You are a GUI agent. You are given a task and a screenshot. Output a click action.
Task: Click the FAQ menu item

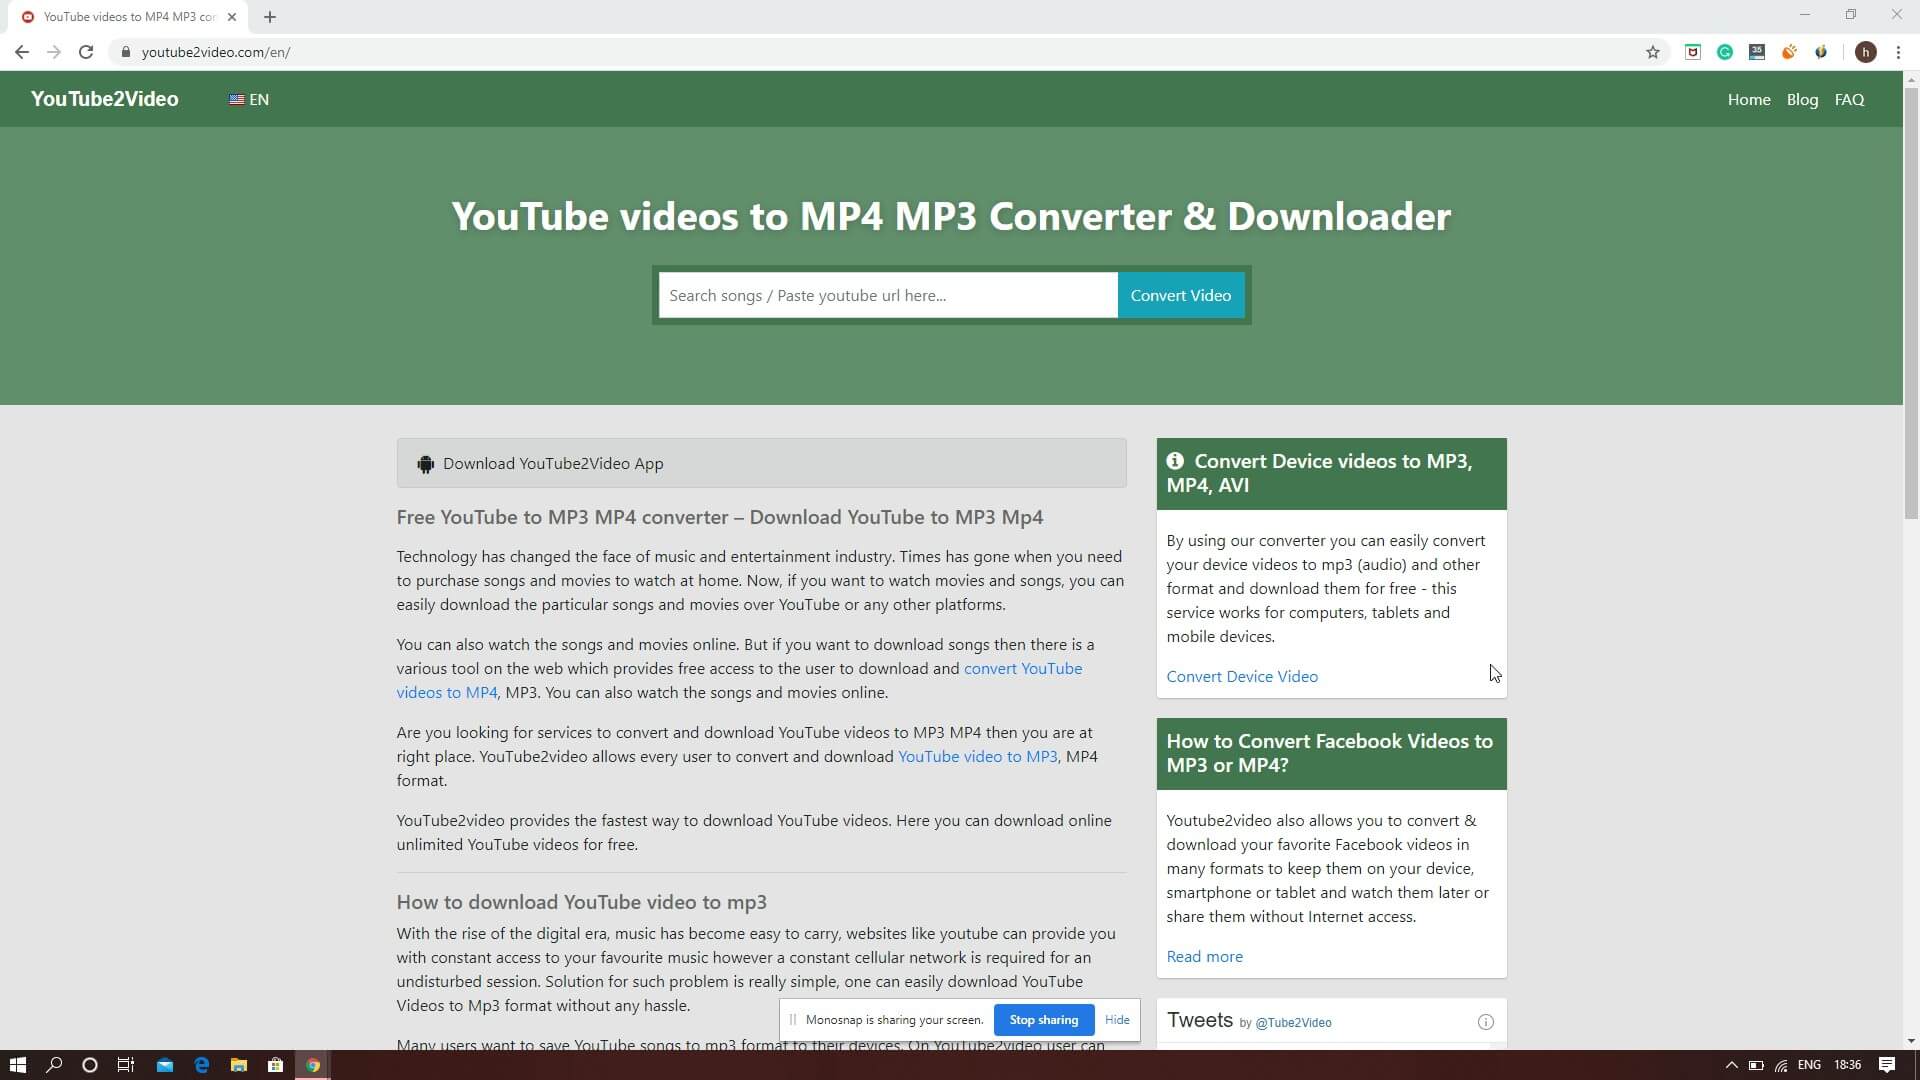[1850, 99]
